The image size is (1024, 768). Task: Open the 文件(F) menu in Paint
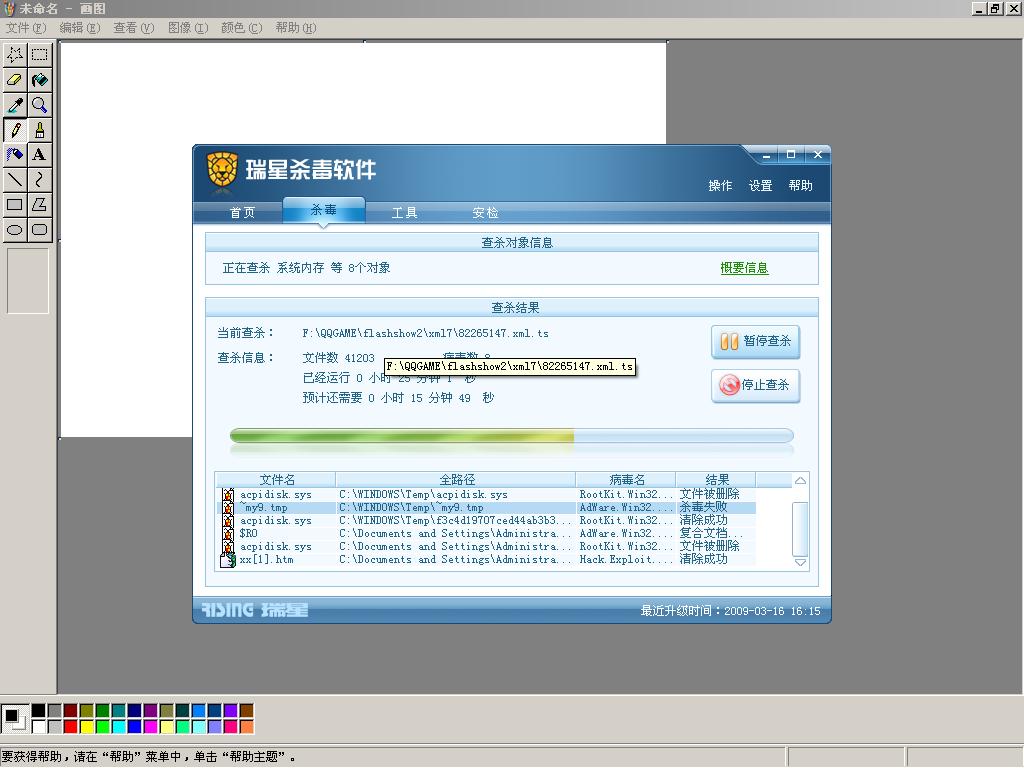(x=25, y=27)
